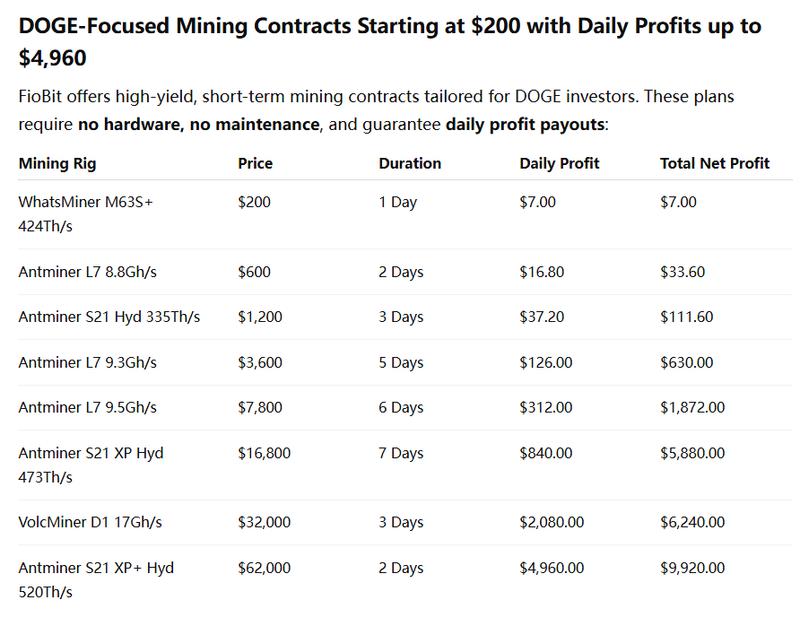Select the $9,920.00 total net profit cell
The image size is (800, 626).
[x=694, y=568]
